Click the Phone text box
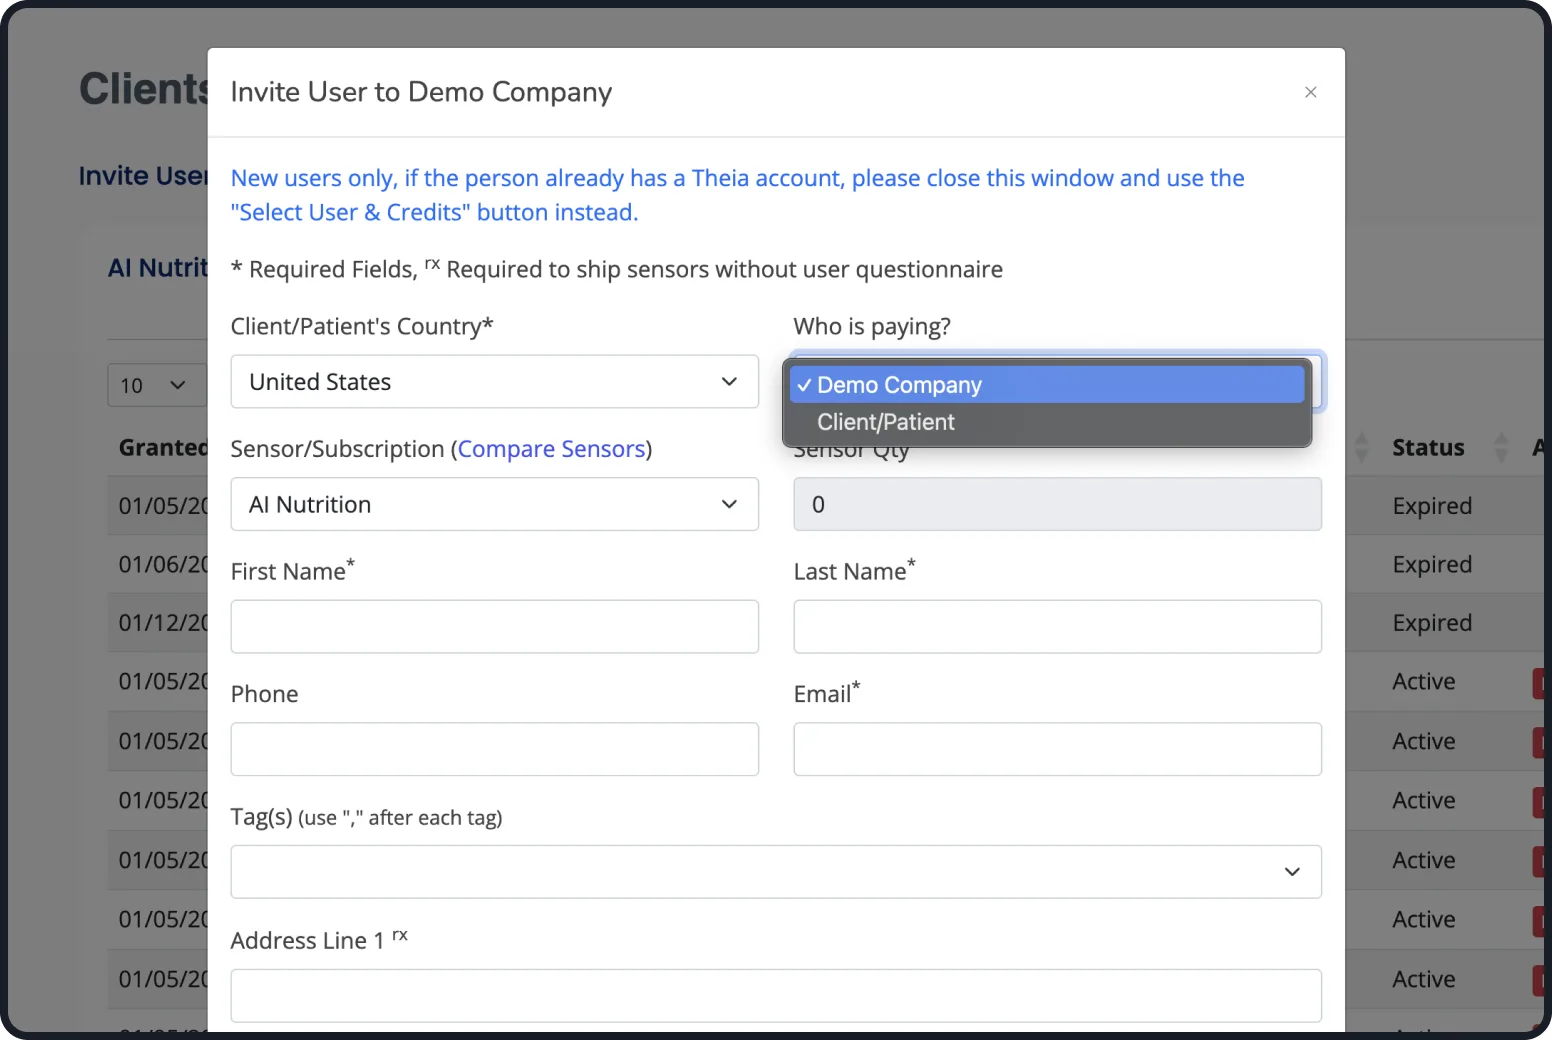The image size is (1552, 1040). coord(494,749)
